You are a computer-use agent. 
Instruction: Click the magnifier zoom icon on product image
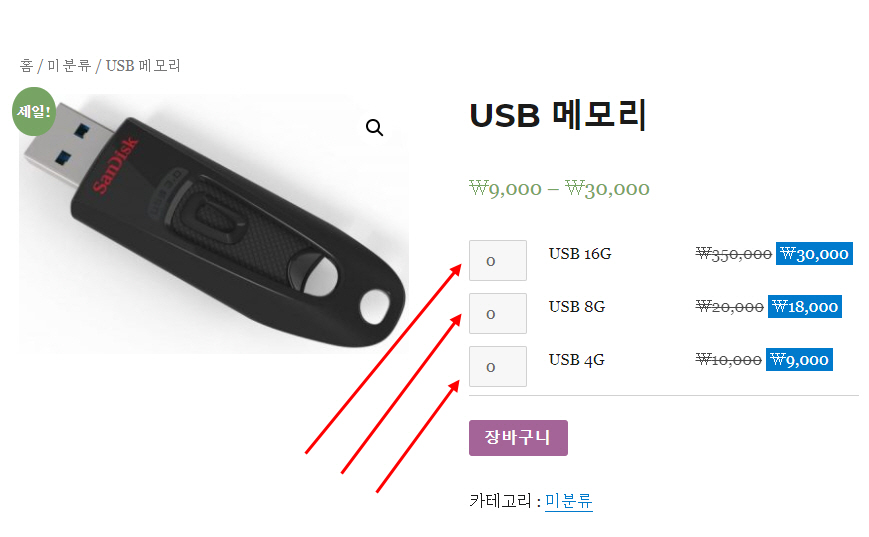click(375, 127)
